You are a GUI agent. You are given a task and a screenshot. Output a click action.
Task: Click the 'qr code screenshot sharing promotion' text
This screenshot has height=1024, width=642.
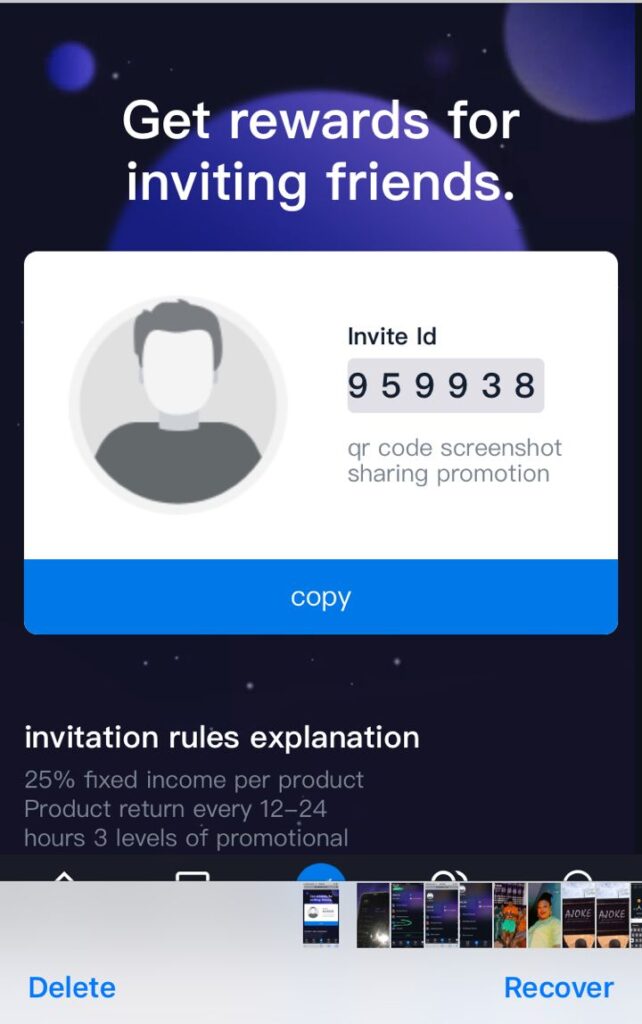pos(455,460)
